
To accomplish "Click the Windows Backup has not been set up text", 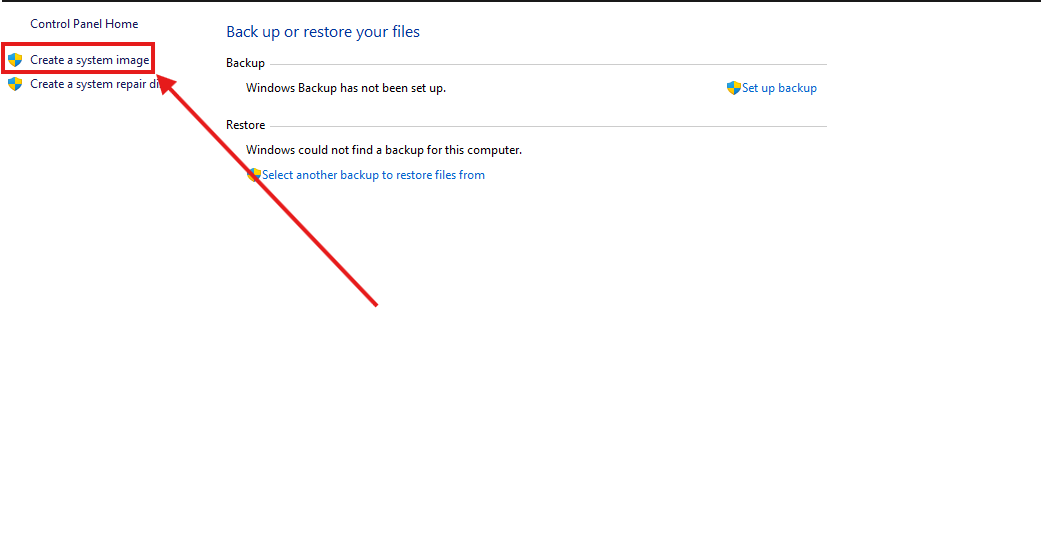I will pyautogui.click(x=346, y=88).
